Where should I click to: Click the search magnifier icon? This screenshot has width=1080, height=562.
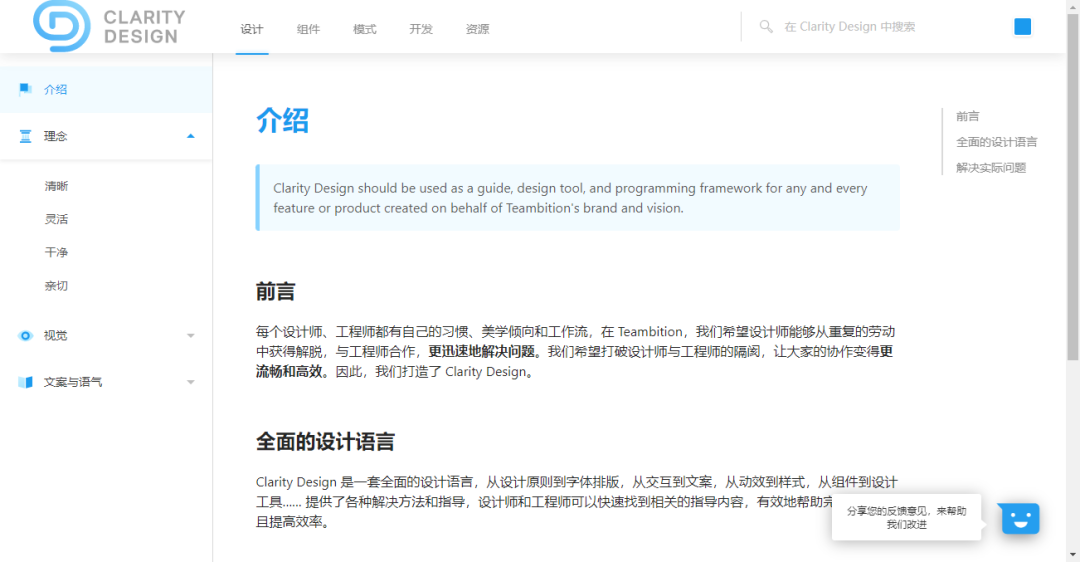[x=766, y=26]
